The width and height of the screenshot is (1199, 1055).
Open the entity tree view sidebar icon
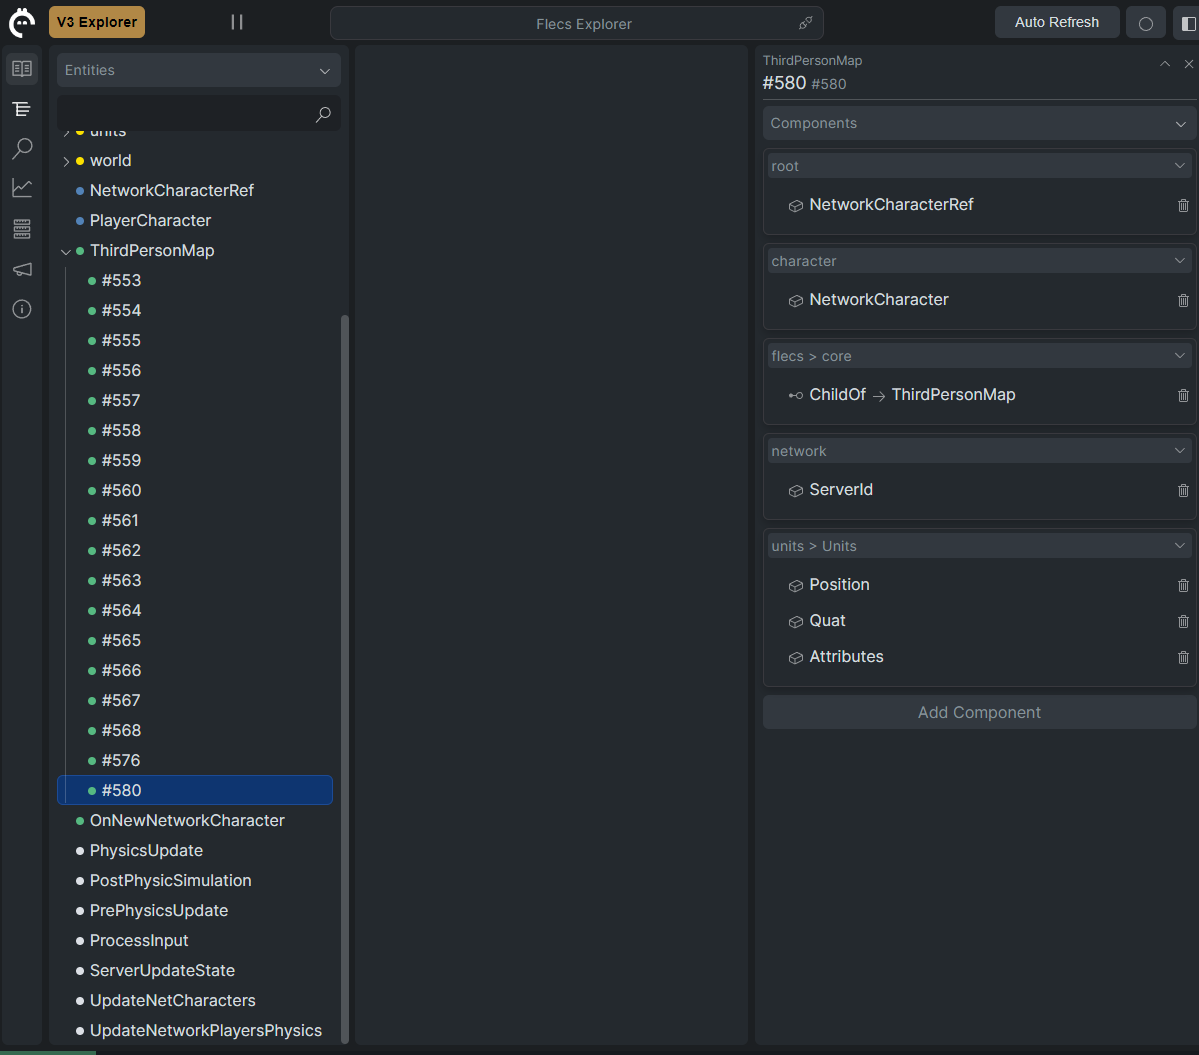22,109
